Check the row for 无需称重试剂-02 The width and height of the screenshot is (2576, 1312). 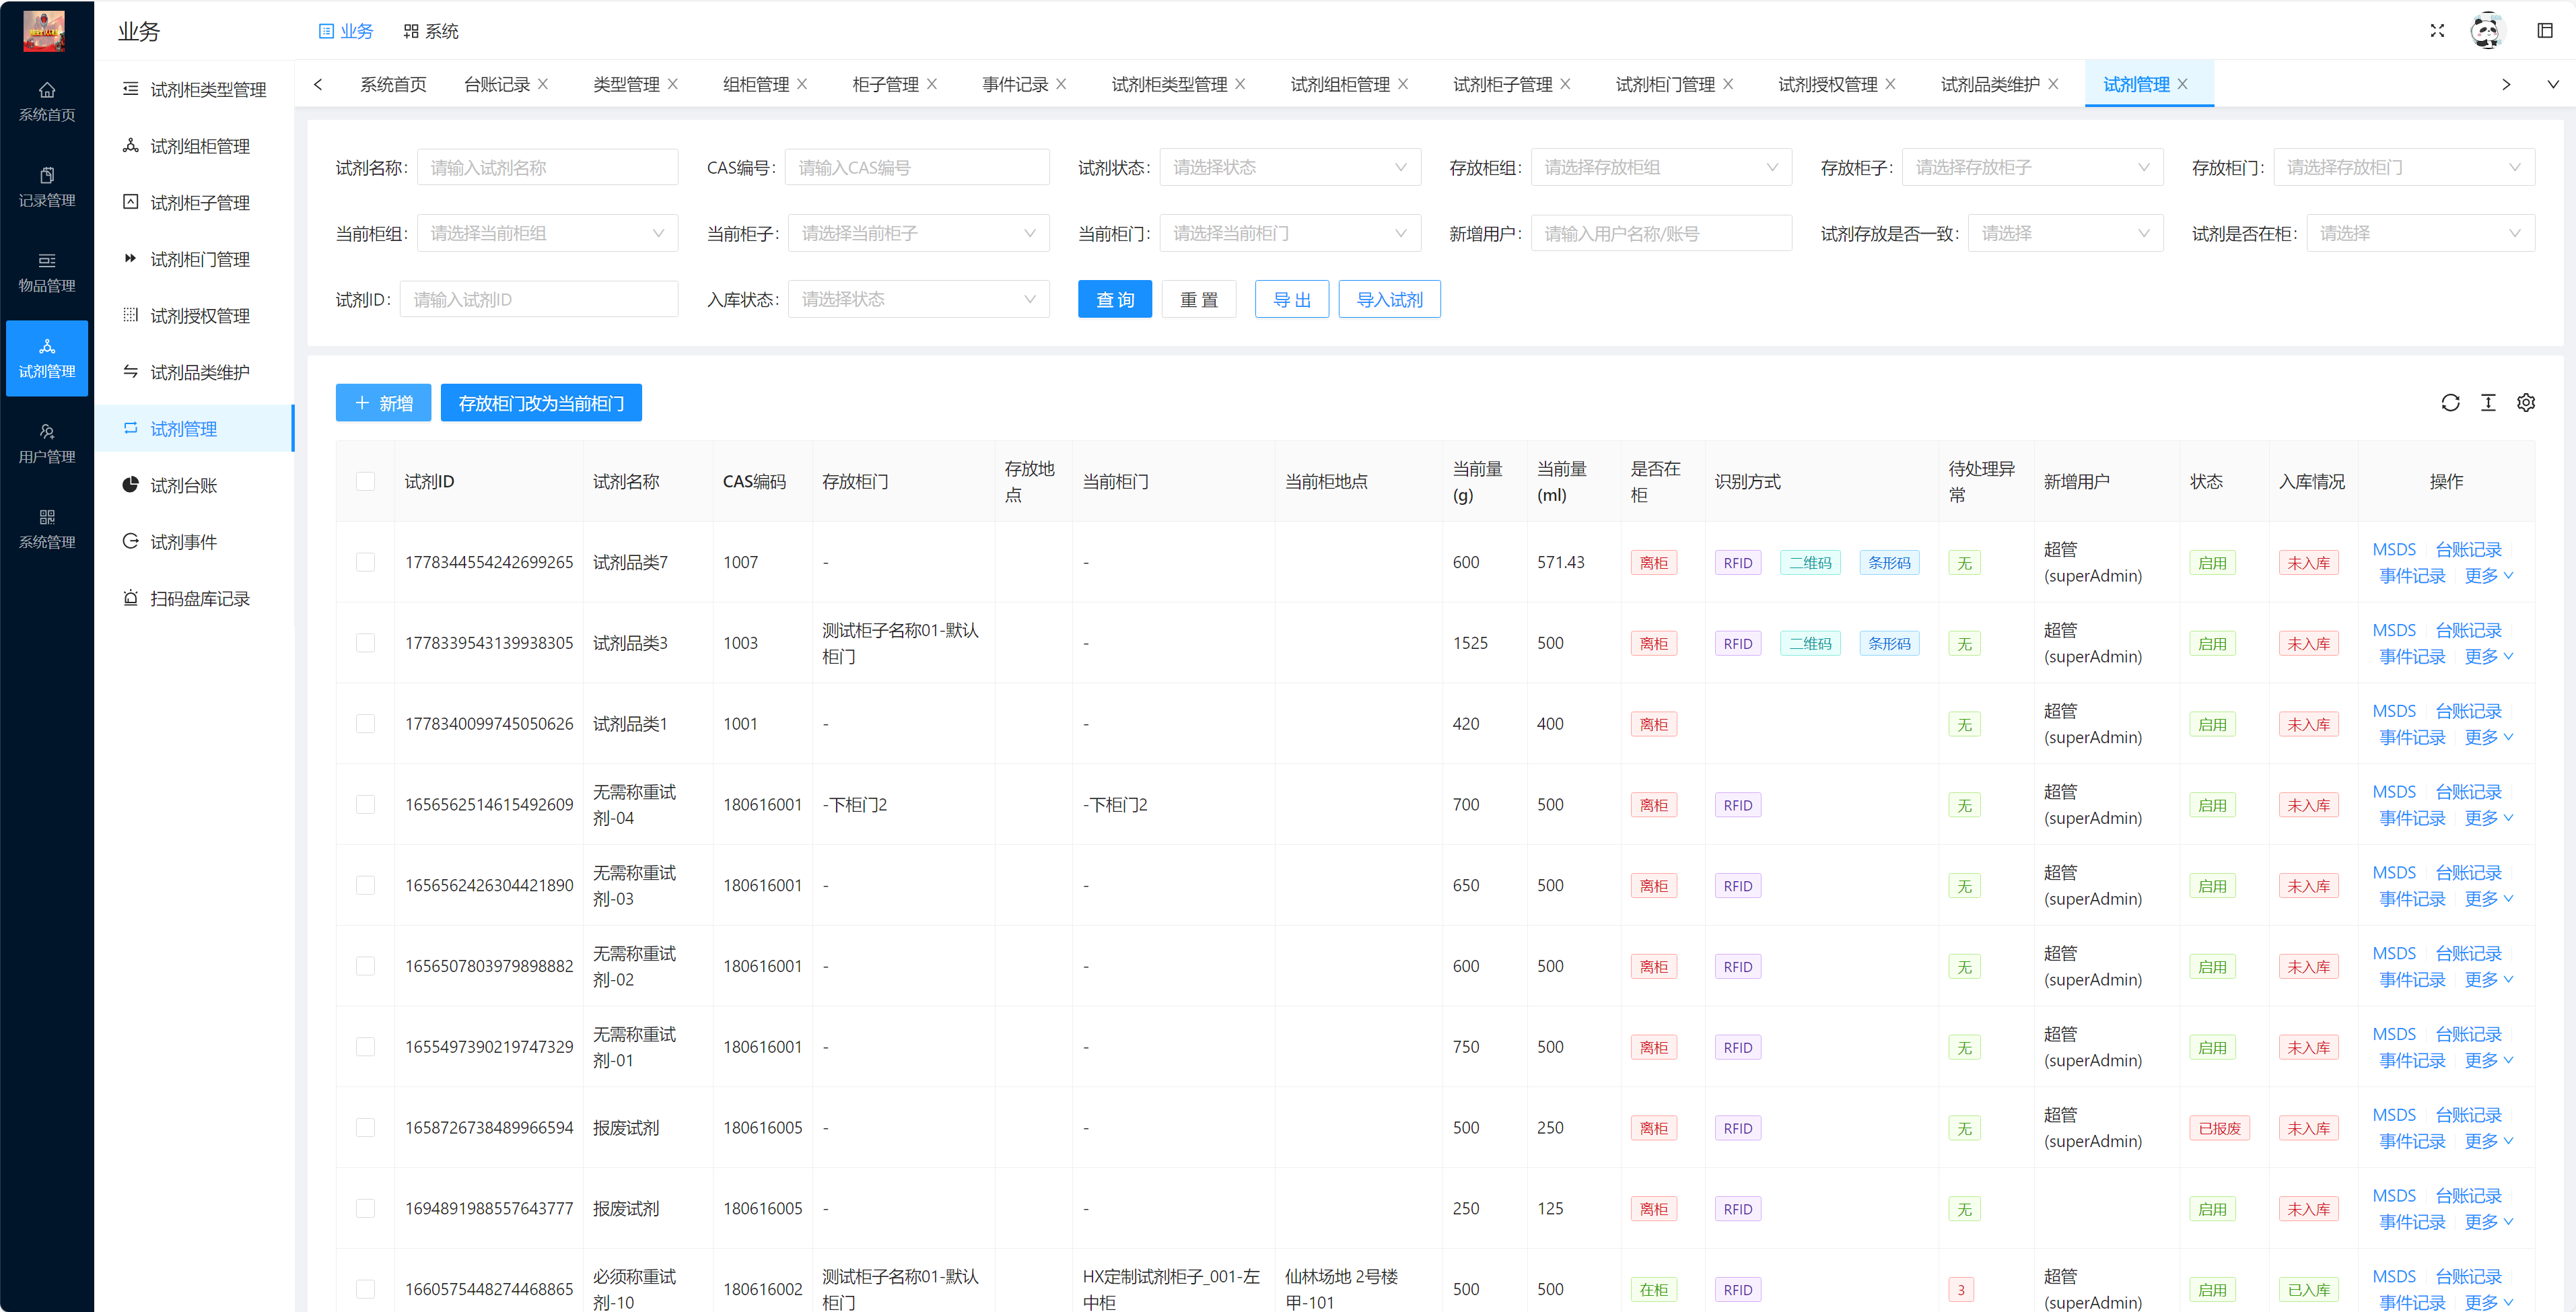click(366, 966)
